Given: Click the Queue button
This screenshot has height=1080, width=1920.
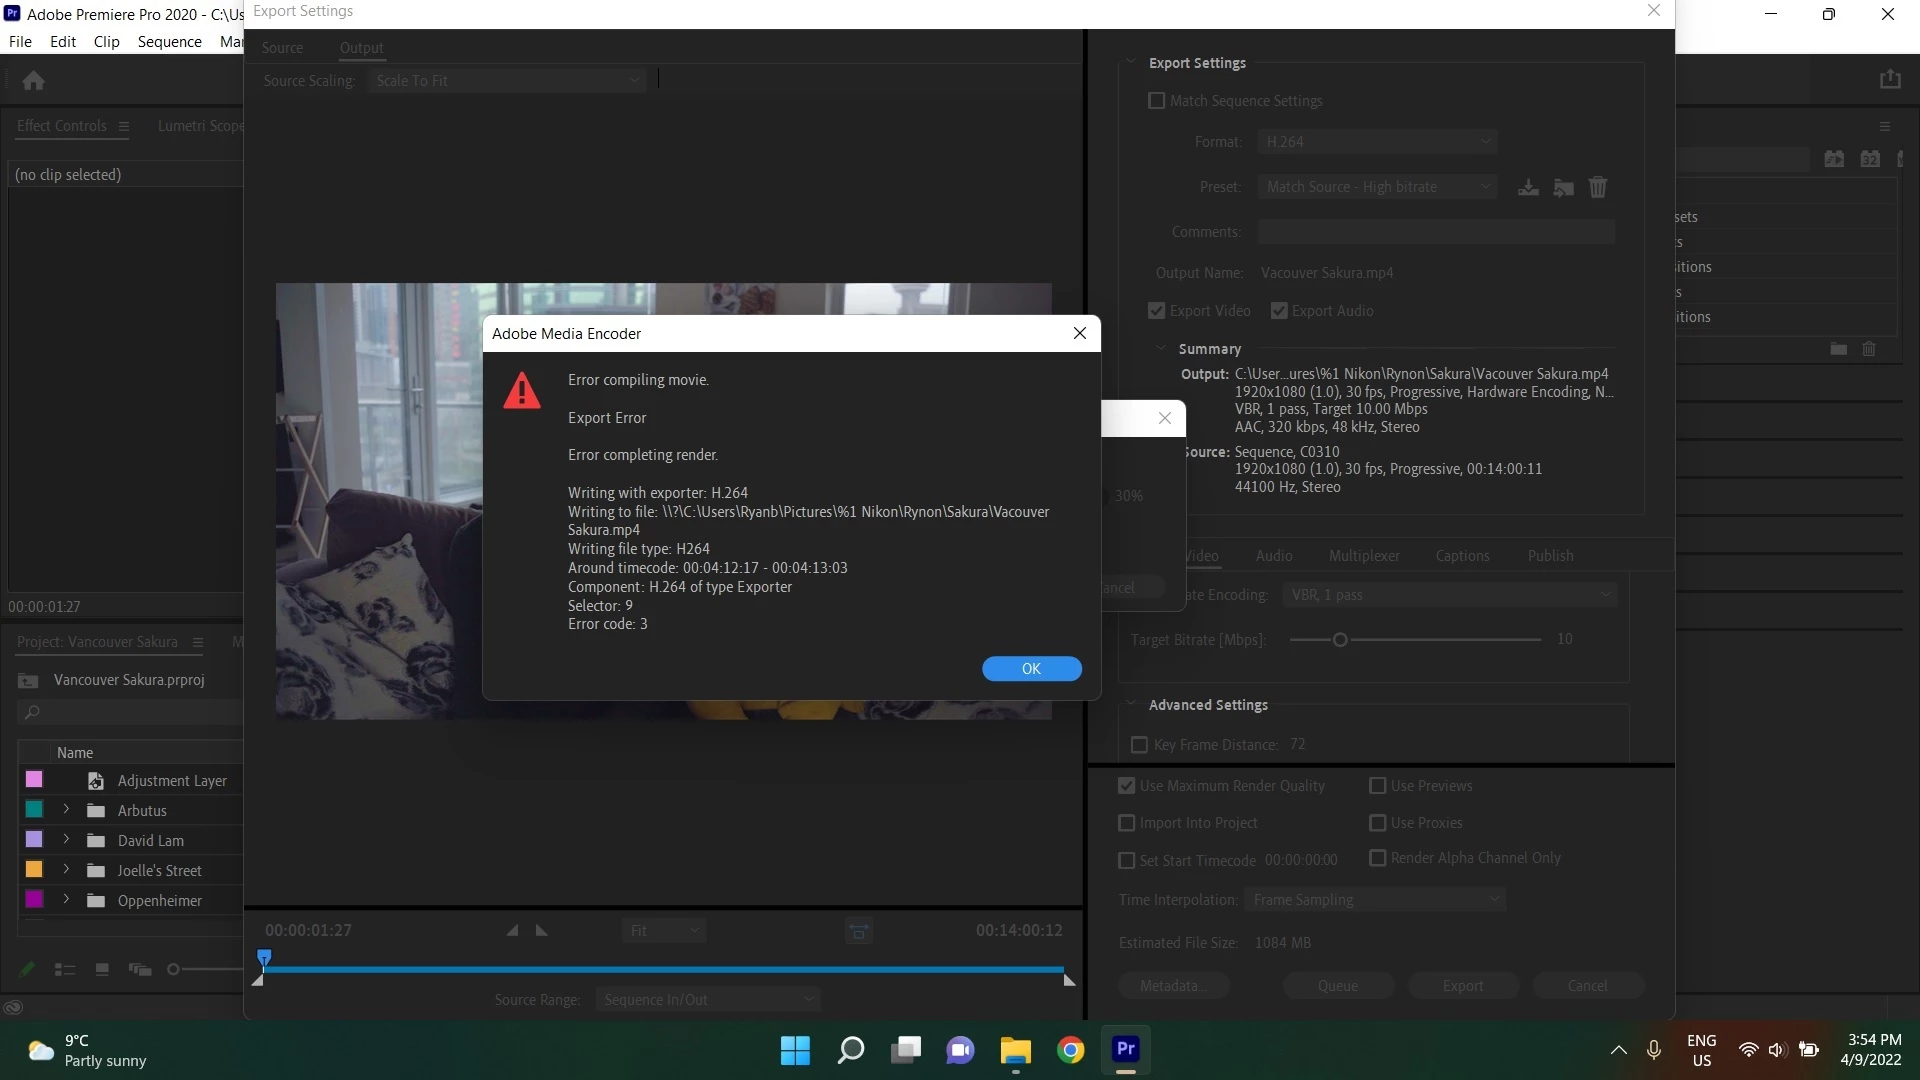Looking at the screenshot, I should [x=1337, y=986].
